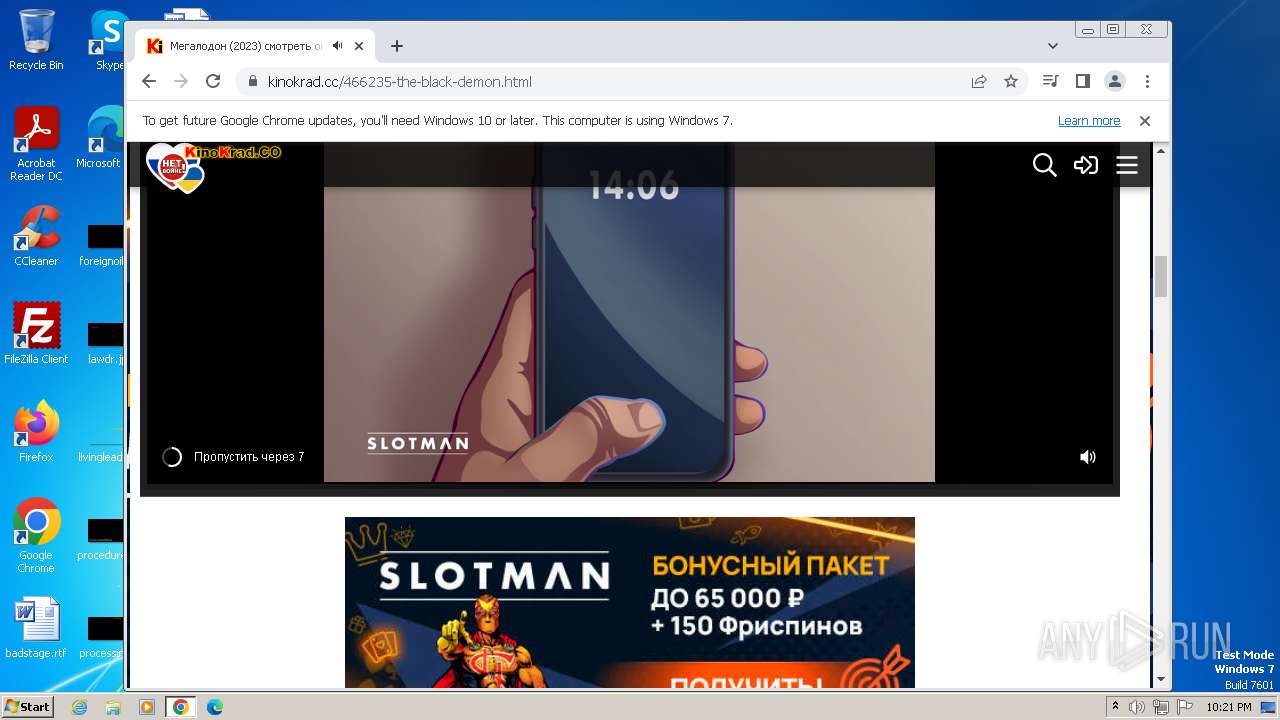1280x720 pixels.
Task: Open FileZilla Client desktop shortcut
Action: (x=36, y=334)
